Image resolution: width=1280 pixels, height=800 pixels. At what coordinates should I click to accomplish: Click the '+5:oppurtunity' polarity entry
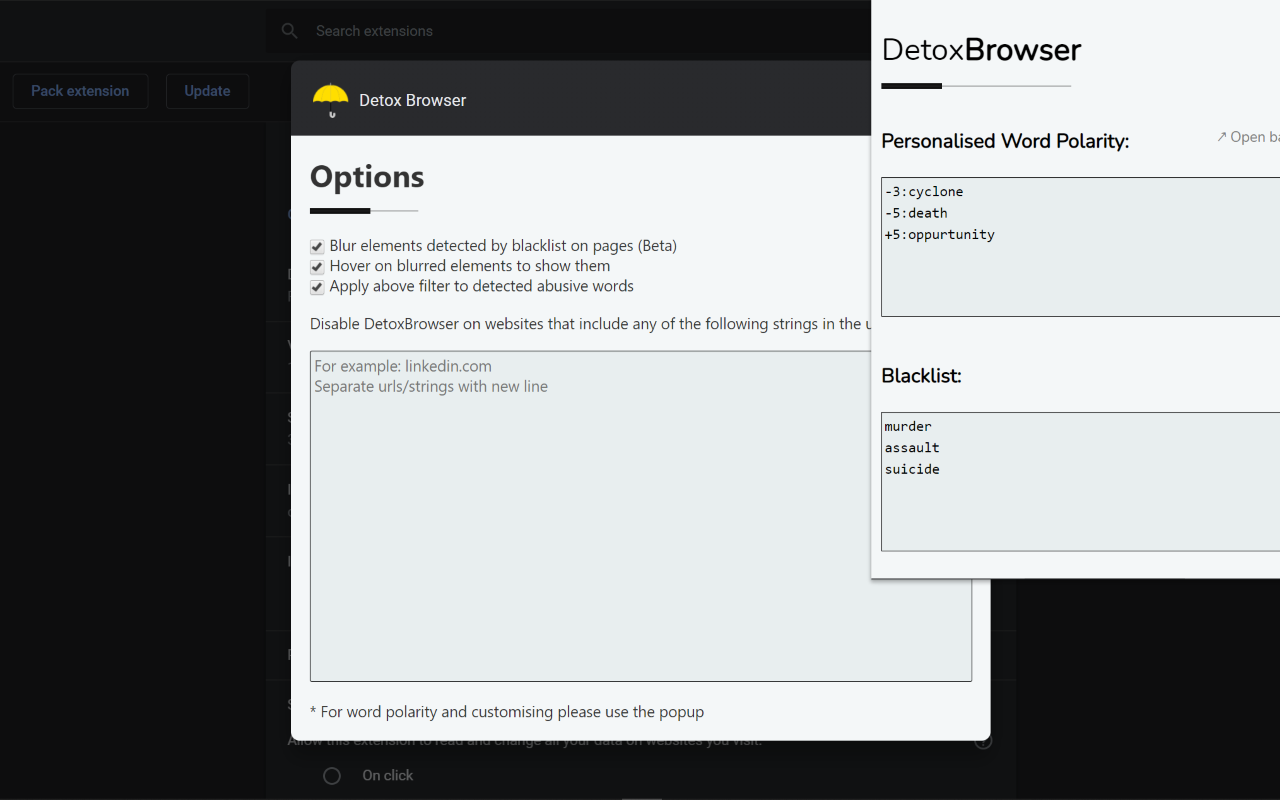940,235
